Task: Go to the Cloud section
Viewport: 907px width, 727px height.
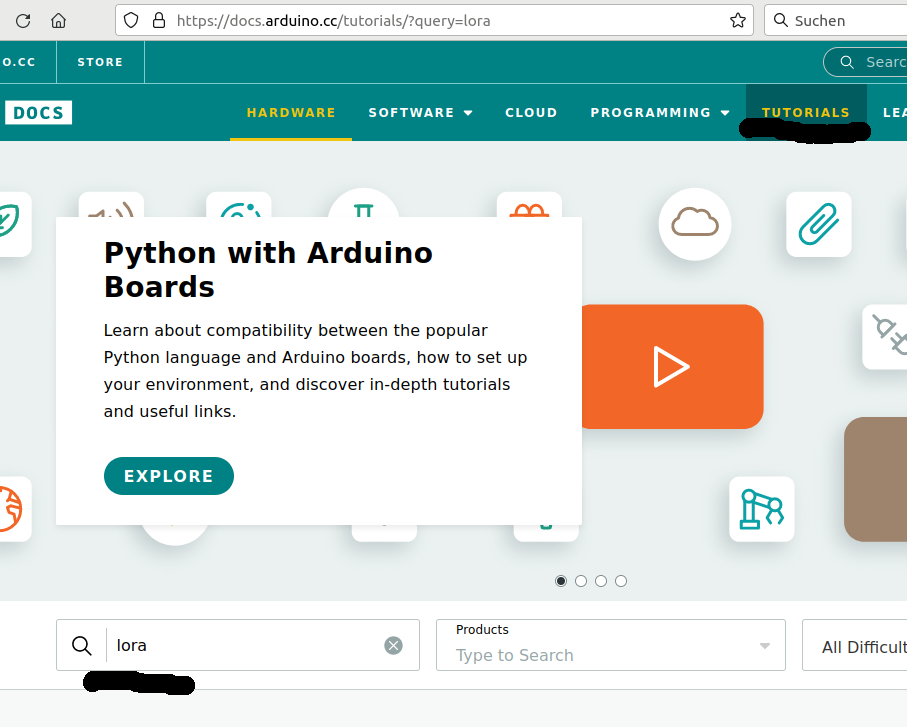Action: point(531,112)
